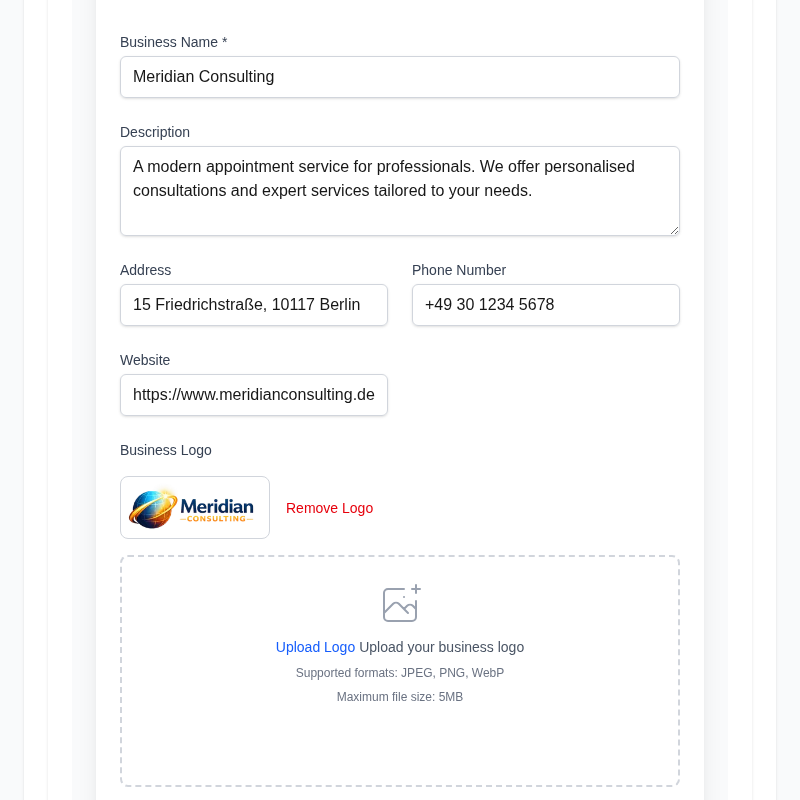This screenshot has width=800, height=800.
Task: Click the Description field label
Action: [155, 131]
